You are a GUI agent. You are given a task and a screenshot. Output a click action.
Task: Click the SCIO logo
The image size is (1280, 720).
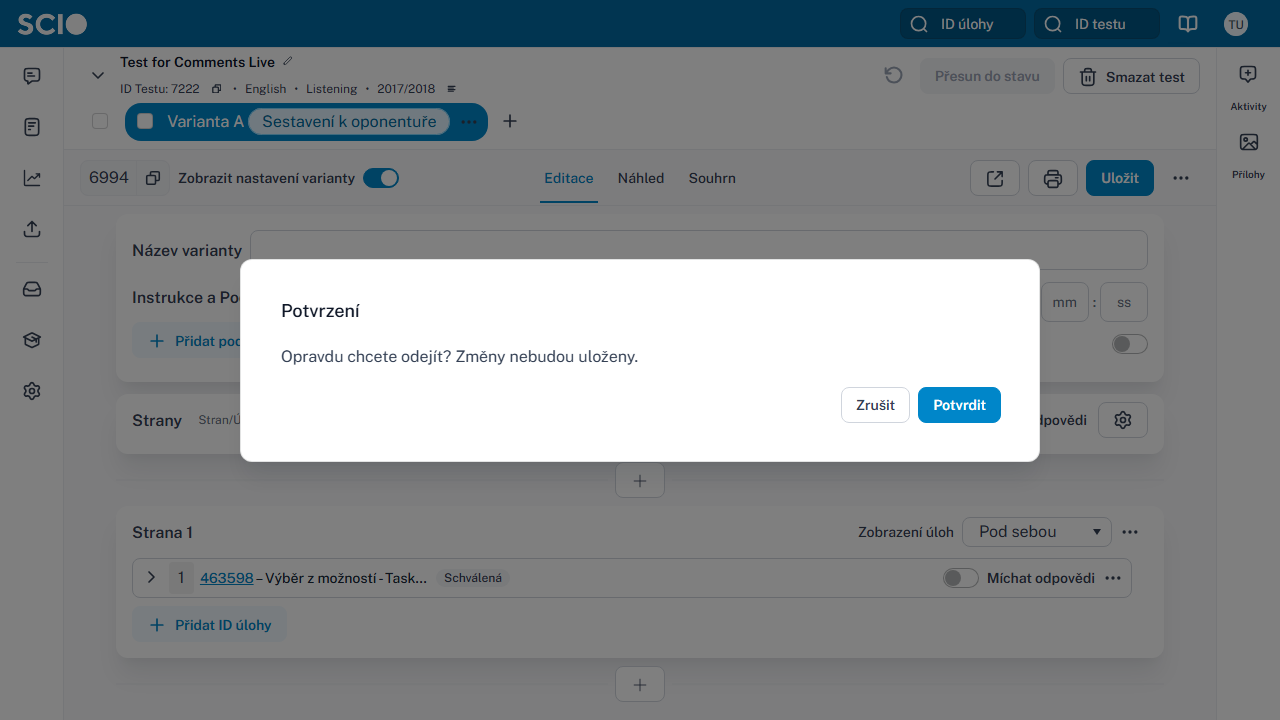coord(52,24)
